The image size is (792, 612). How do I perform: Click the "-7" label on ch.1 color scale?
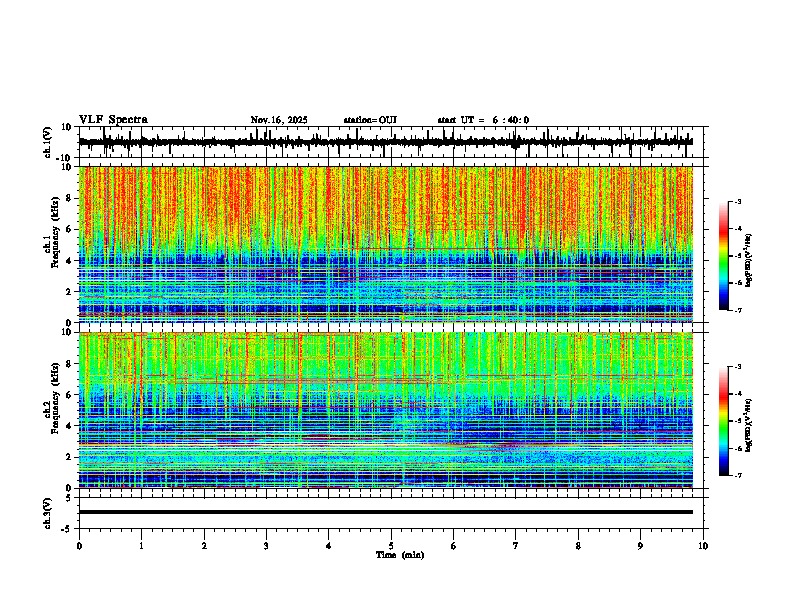tap(738, 310)
